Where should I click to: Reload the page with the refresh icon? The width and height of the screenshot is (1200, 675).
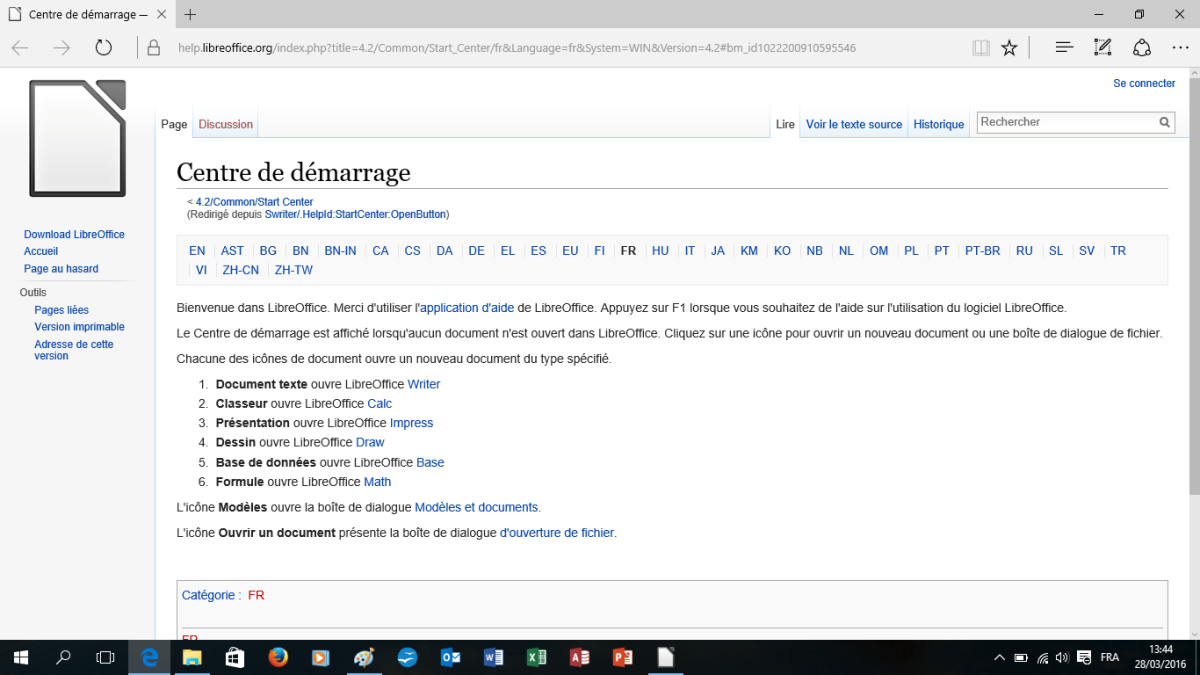(104, 47)
